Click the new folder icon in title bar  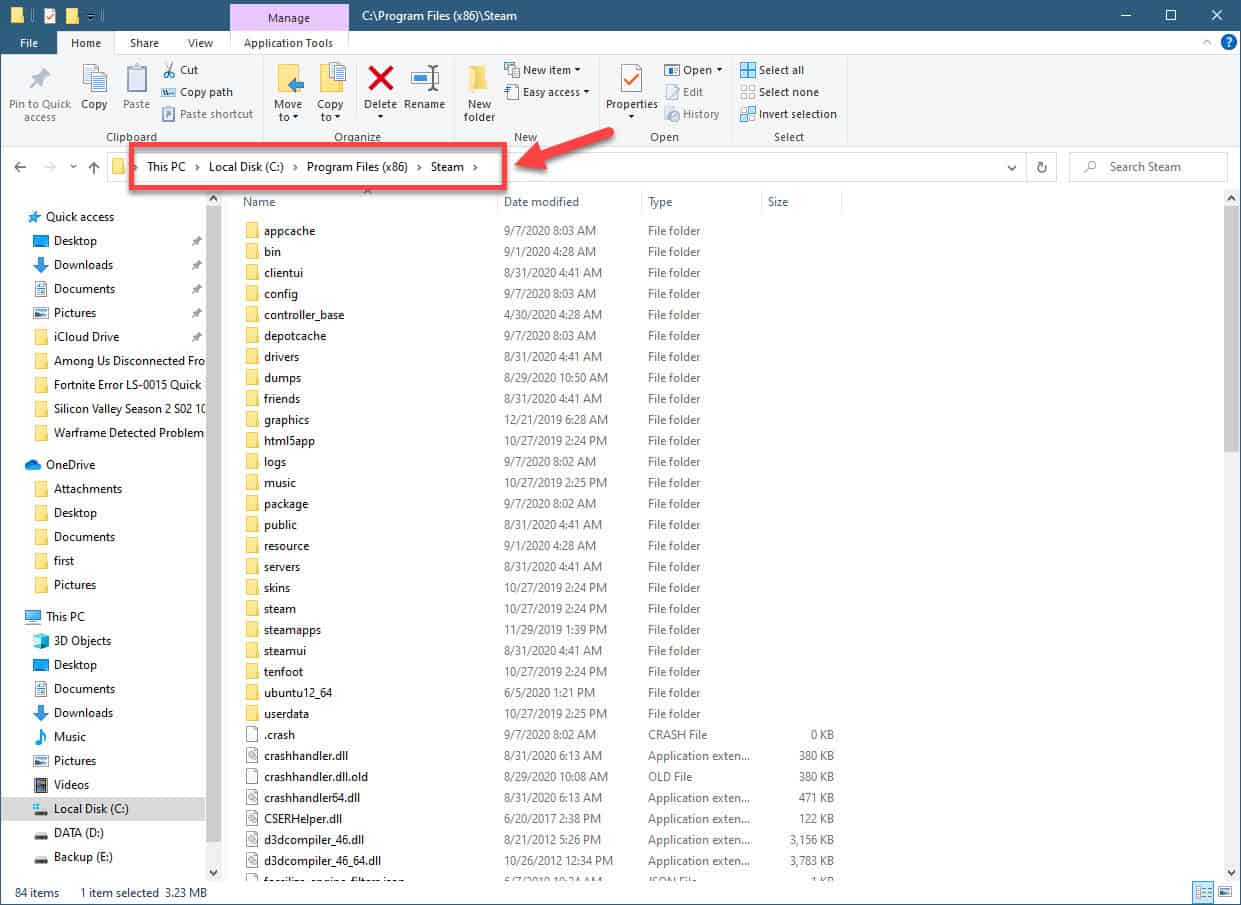[x=72, y=15]
